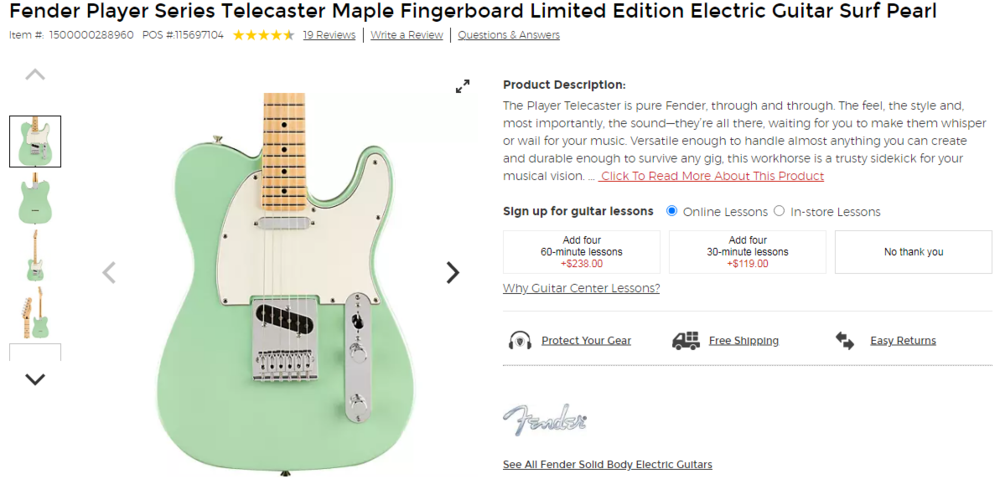Select the guitar back view thumbnail
Image resolution: width=1000 pixels, height=479 pixels.
(35, 198)
